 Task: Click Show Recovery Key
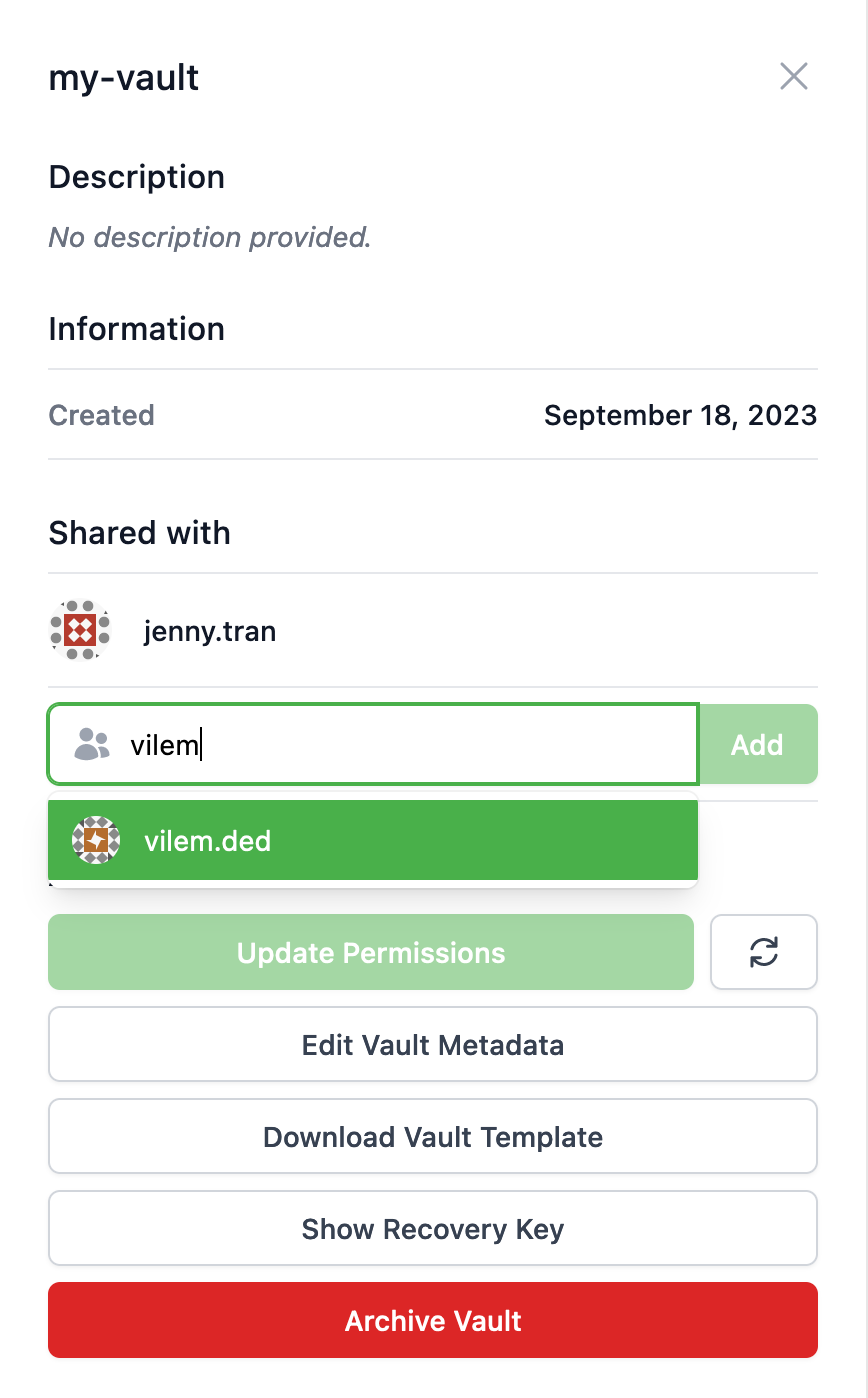click(433, 1228)
